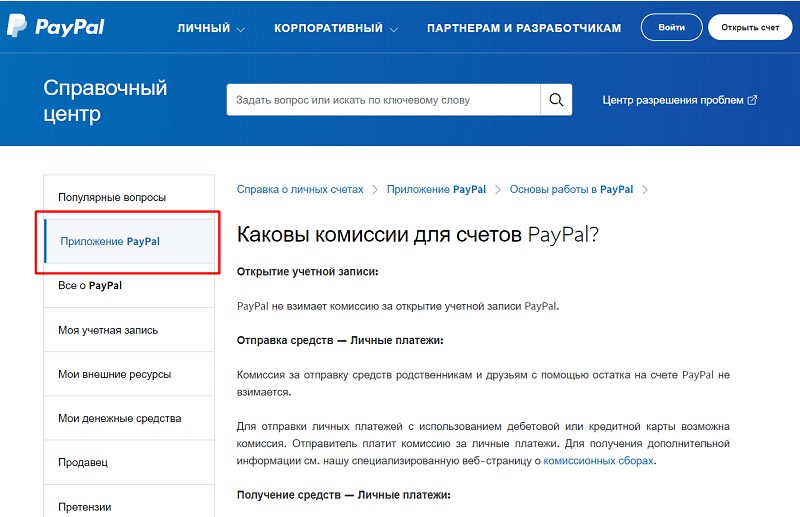800x517 pixels.
Task: Click the Войти button
Action: click(671, 27)
